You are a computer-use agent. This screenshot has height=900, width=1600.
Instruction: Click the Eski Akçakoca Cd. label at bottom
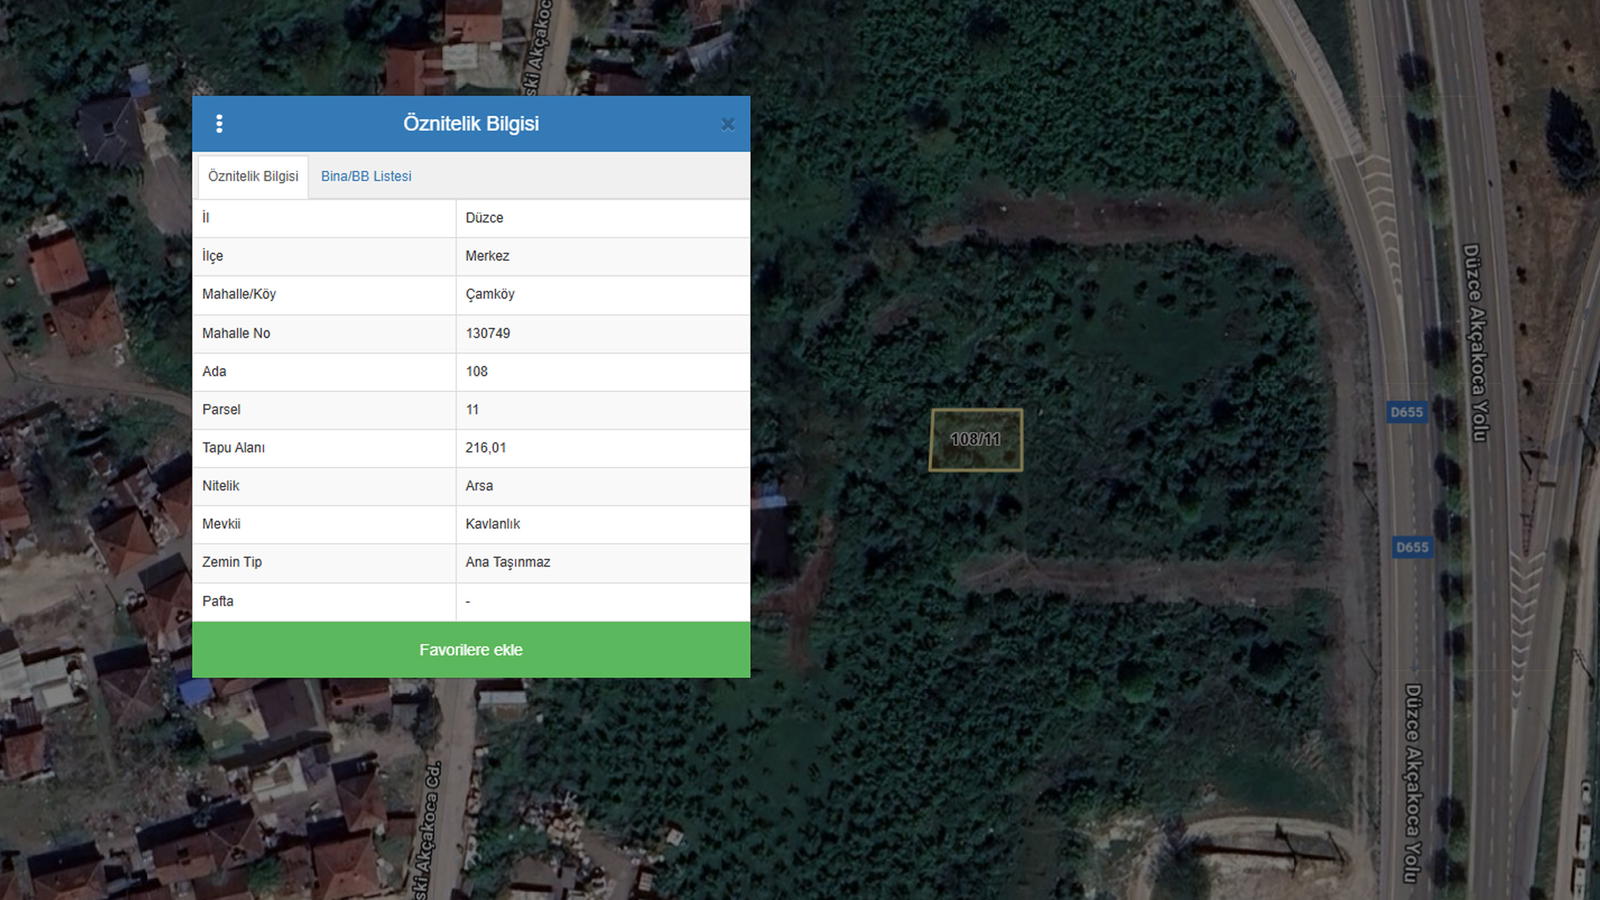pos(428,828)
